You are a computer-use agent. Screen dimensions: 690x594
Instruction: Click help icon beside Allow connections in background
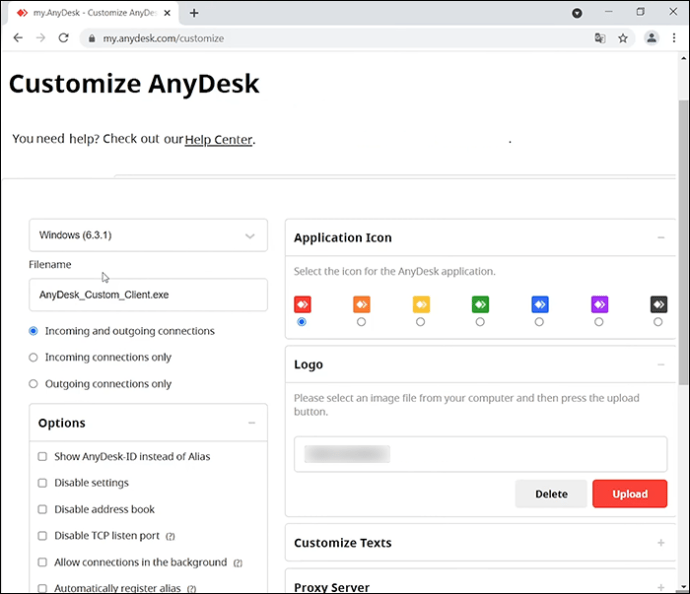[238, 563]
